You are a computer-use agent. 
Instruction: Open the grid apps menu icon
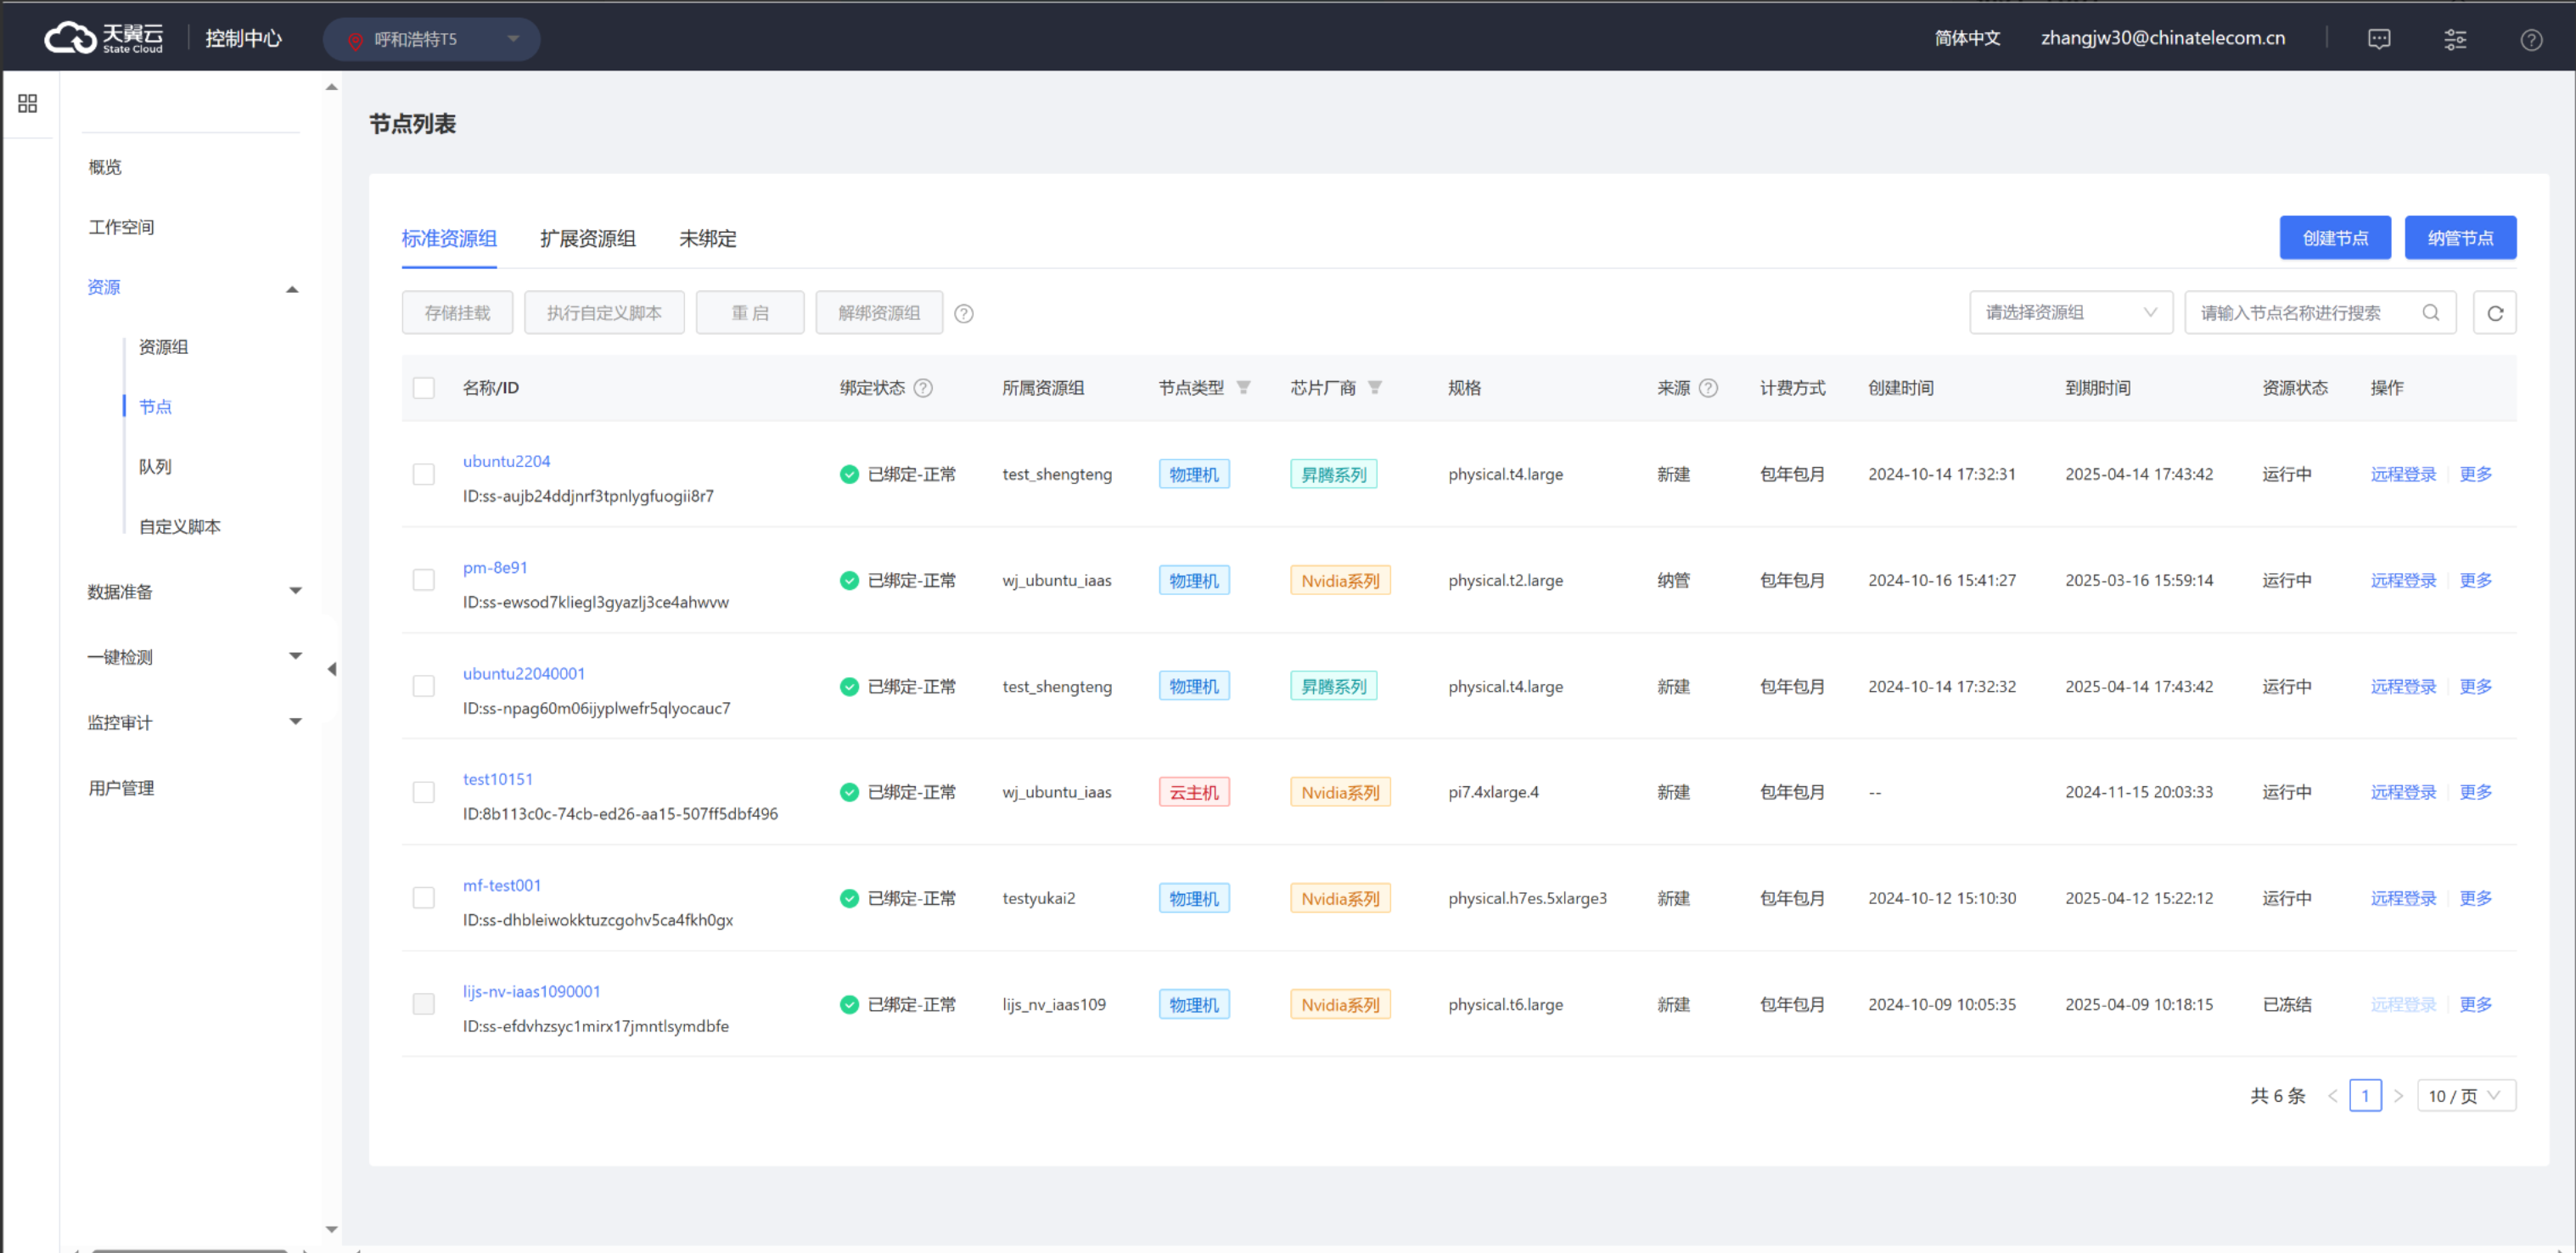28,104
